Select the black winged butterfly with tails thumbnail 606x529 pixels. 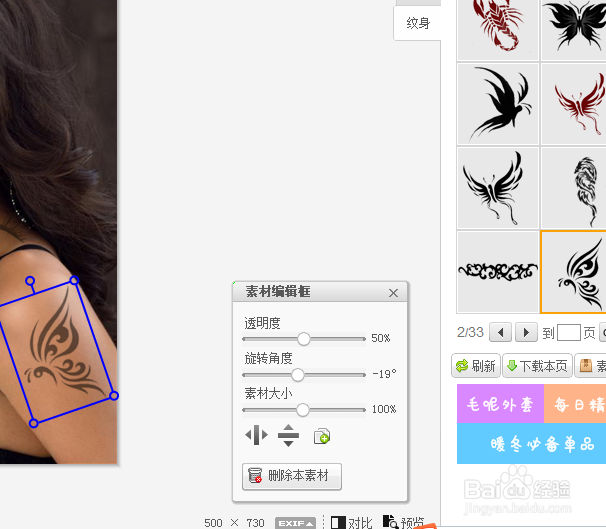pyautogui.click(x=498, y=188)
